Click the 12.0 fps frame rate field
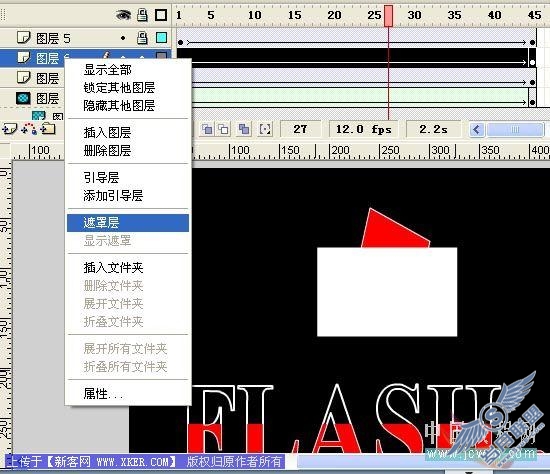Viewport: 550px width, 474px height. pos(364,129)
